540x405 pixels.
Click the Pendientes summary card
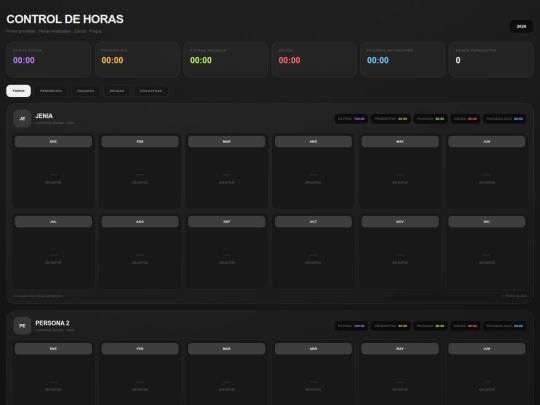[137, 59]
